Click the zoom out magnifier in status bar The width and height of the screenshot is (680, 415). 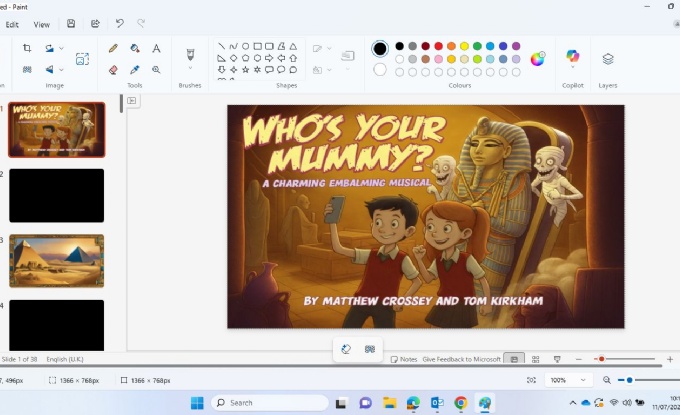[x=607, y=380]
